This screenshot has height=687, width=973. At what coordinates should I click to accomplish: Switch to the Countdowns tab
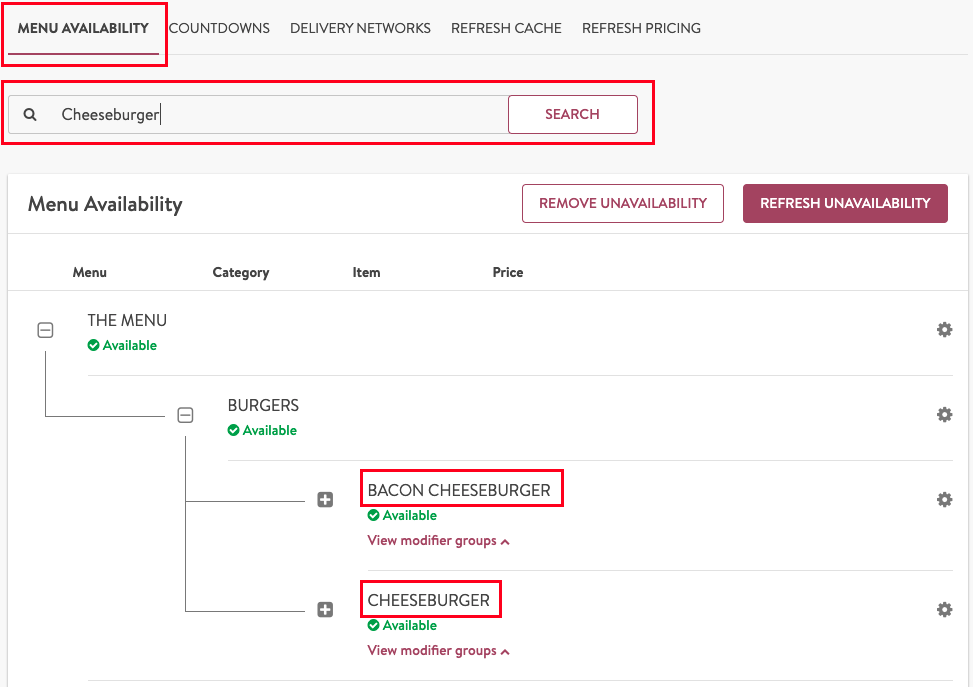(219, 28)
